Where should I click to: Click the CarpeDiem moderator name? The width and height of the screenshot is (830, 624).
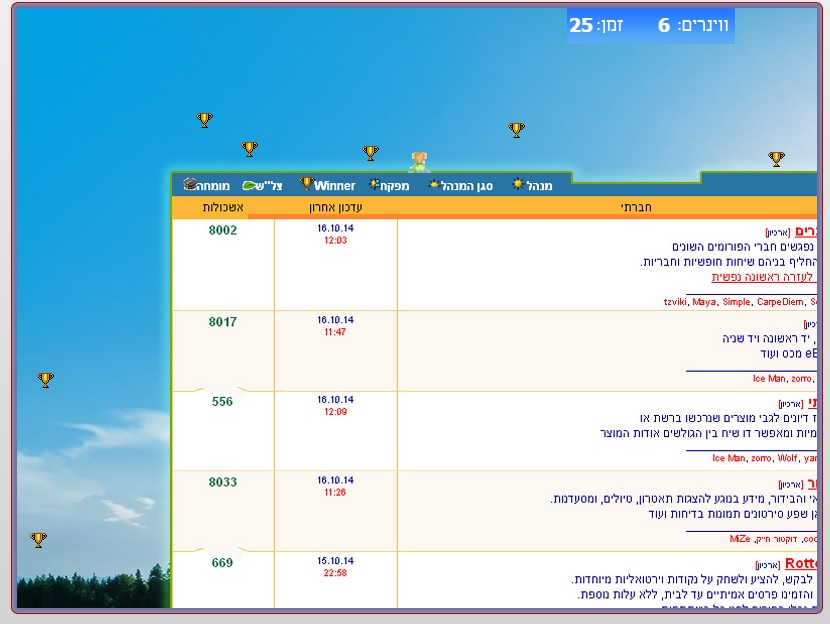point(780,301)
